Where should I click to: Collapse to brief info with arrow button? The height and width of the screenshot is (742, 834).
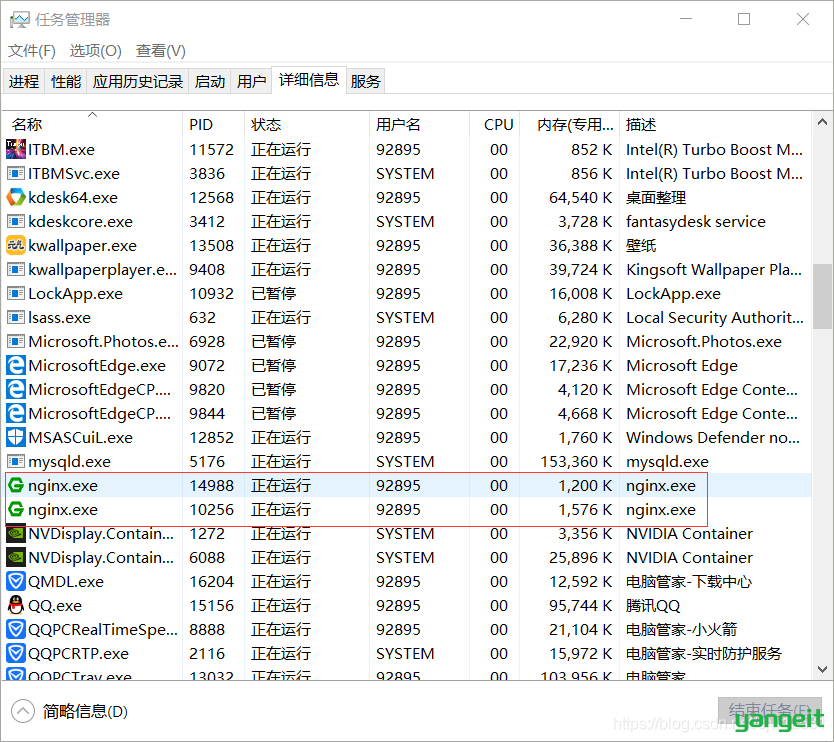tap(23, 711)
